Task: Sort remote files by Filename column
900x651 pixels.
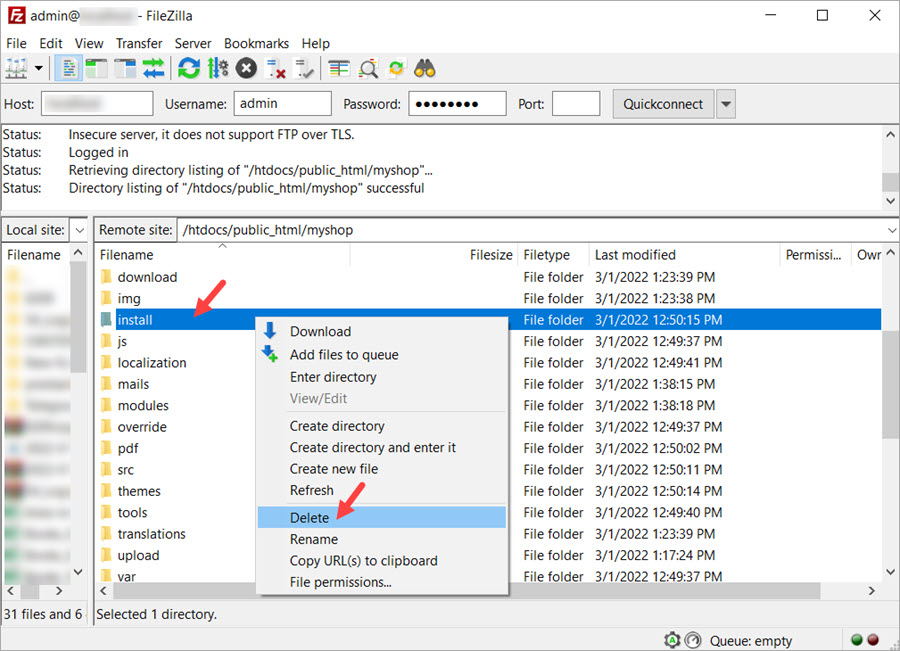Action: 223,255
